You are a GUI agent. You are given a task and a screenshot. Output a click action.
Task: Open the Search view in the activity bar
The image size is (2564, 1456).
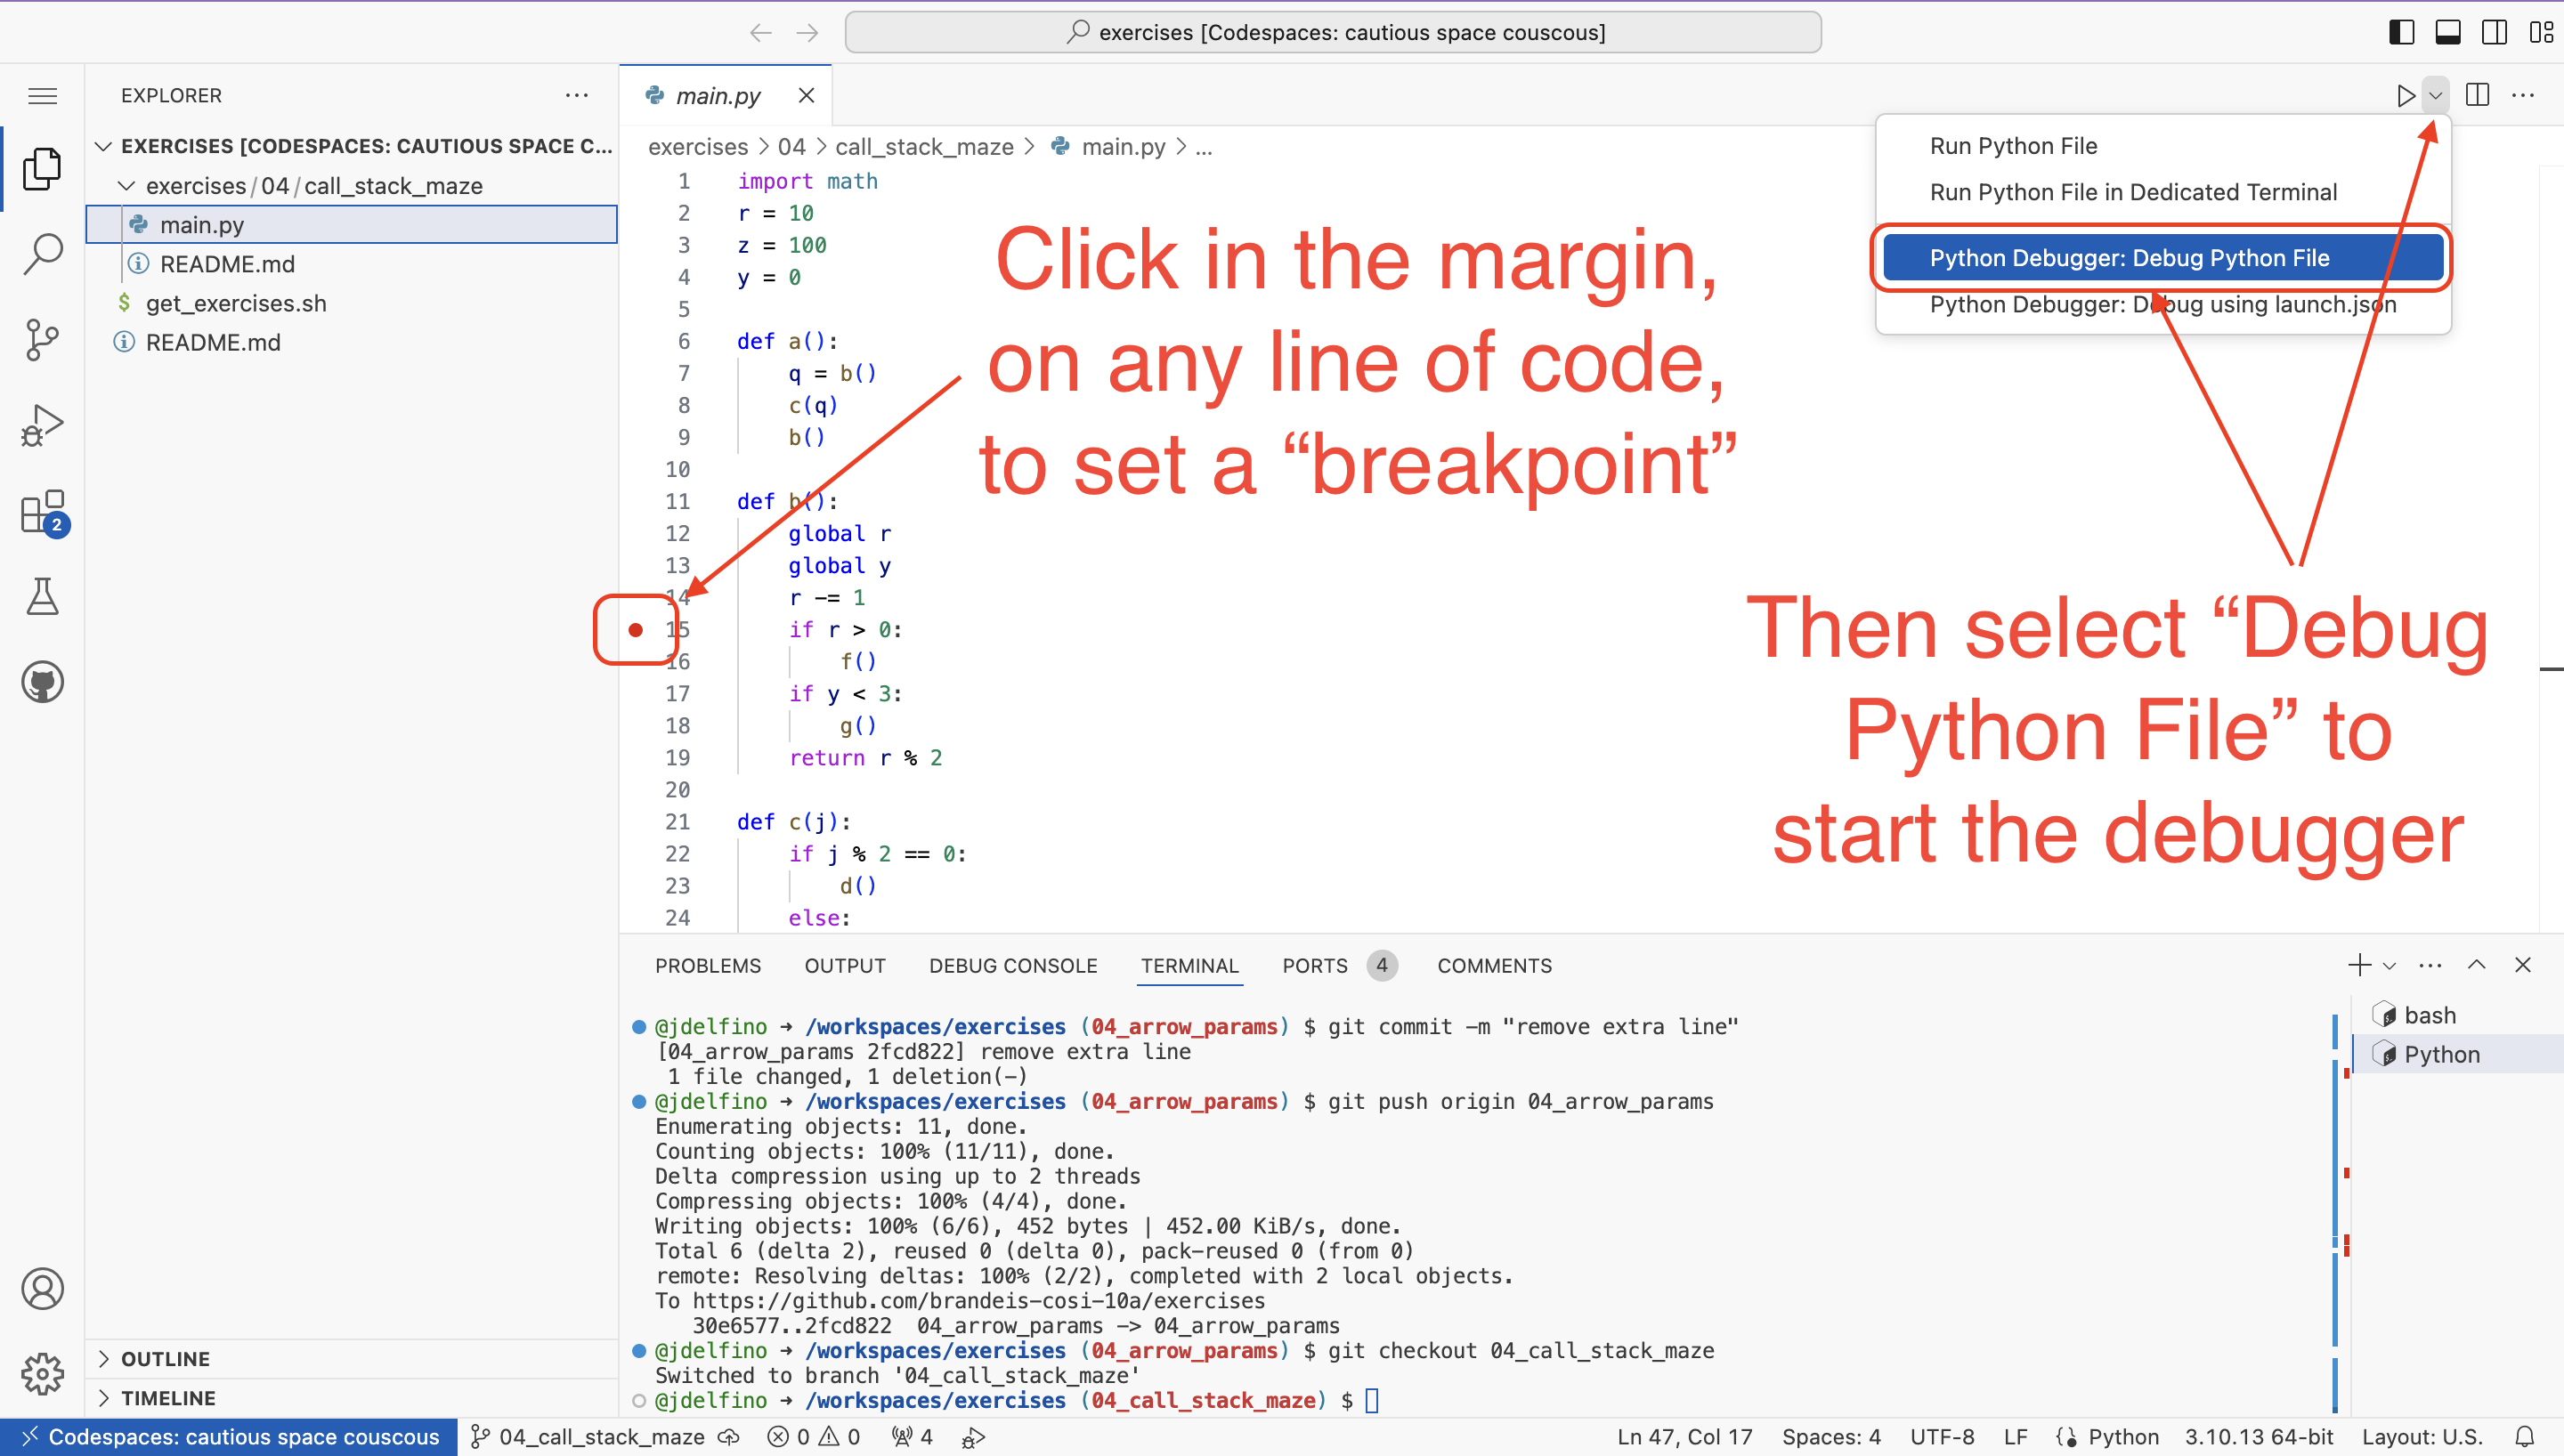pos(42,253)
